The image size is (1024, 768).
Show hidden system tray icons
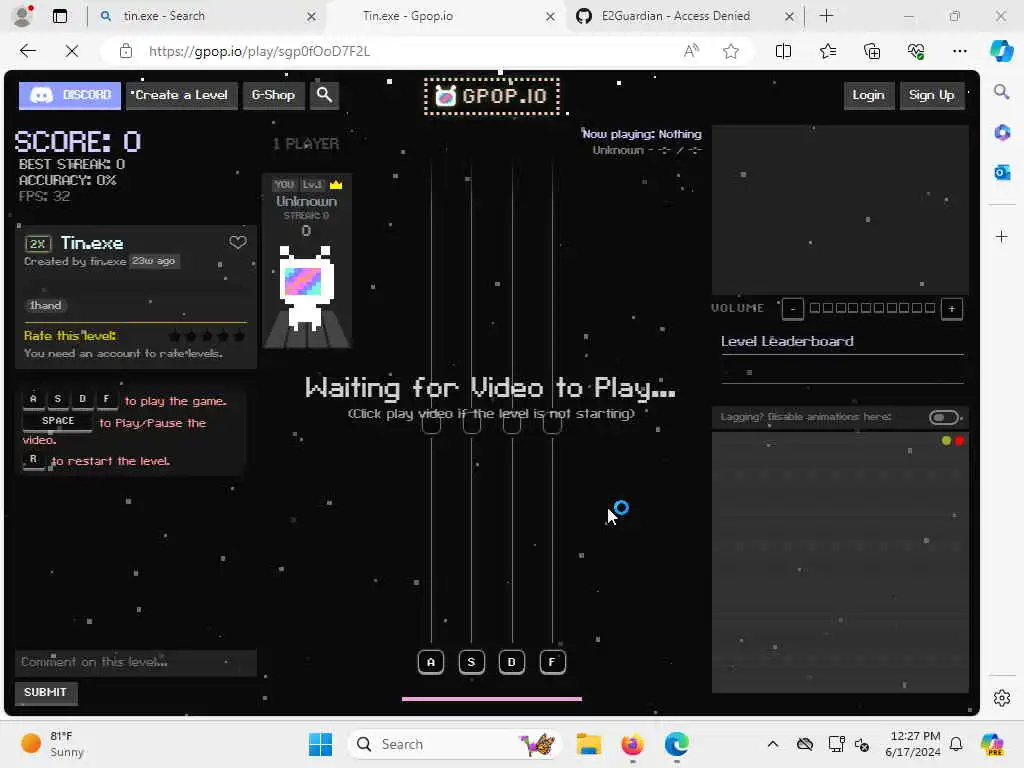pyautogui.click(x=773, y=744)
